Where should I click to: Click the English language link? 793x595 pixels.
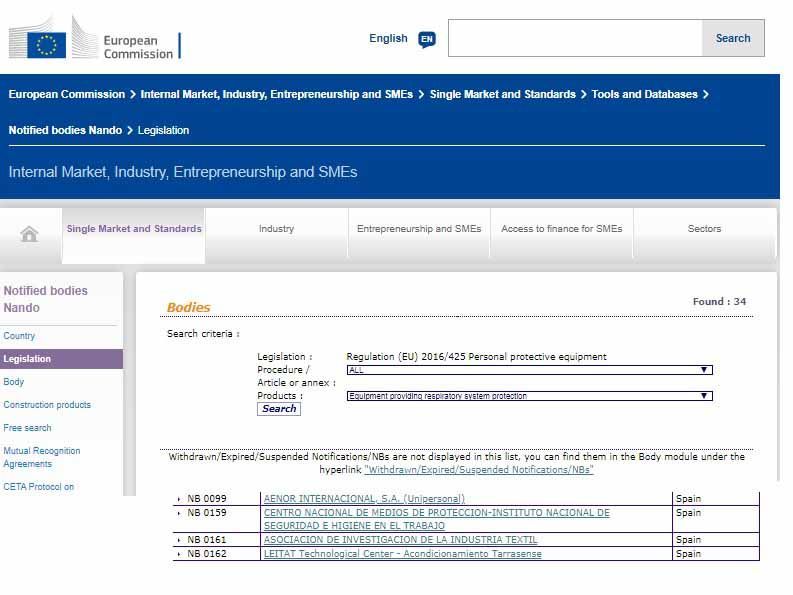click(388, 38)
